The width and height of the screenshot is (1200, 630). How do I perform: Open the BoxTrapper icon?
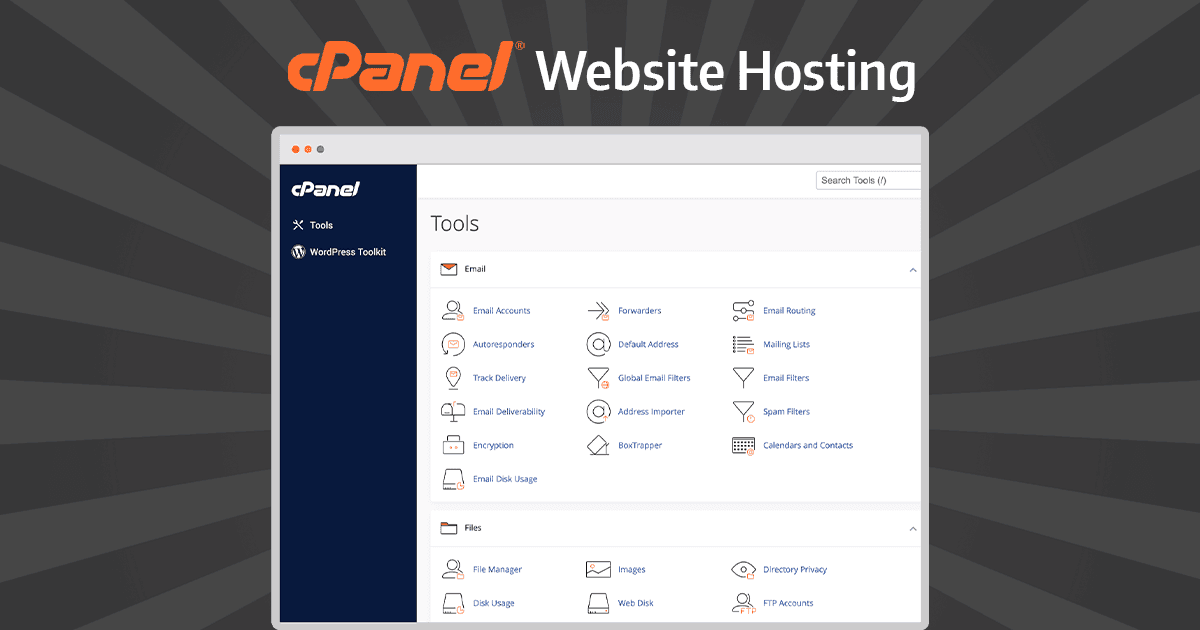pos(598,445)
